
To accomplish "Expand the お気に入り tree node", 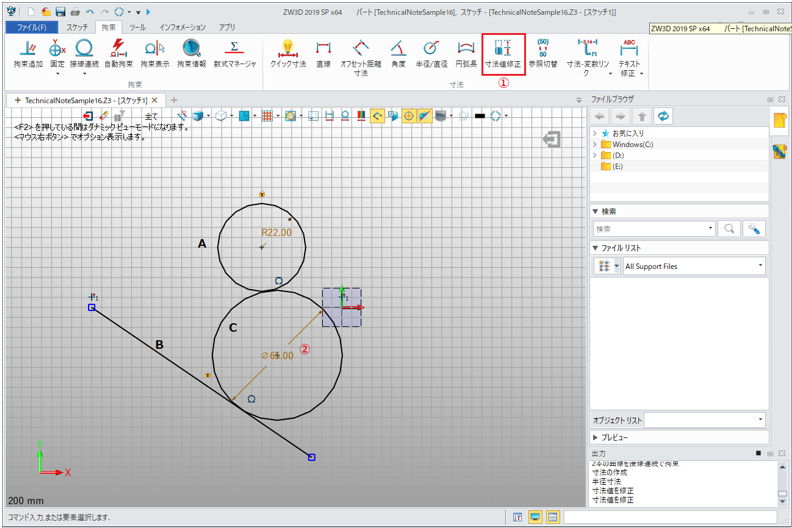I will pyautogui.click(x=595, y=133).
